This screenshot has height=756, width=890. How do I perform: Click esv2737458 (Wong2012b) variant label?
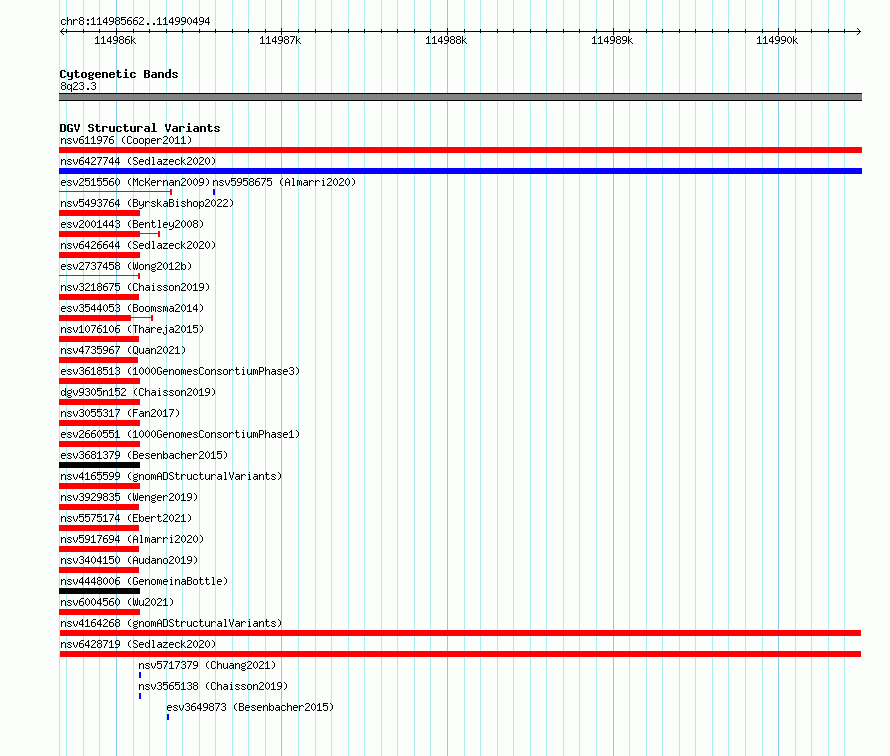click(126, 266)
